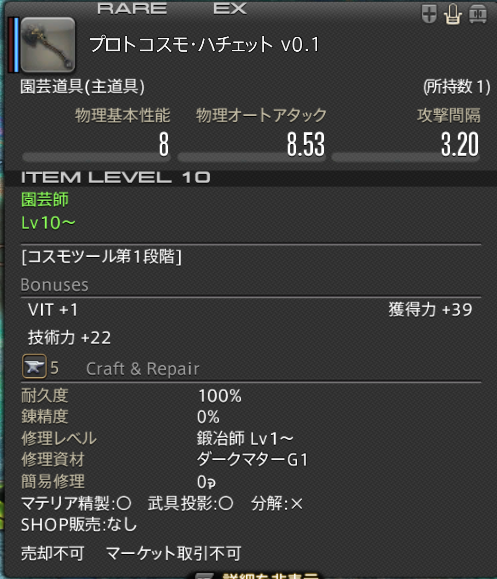Click the 園芸師 class requirement label
This screenshot has height=579, width=497.
pyautogui.click(x=45, y=199)
